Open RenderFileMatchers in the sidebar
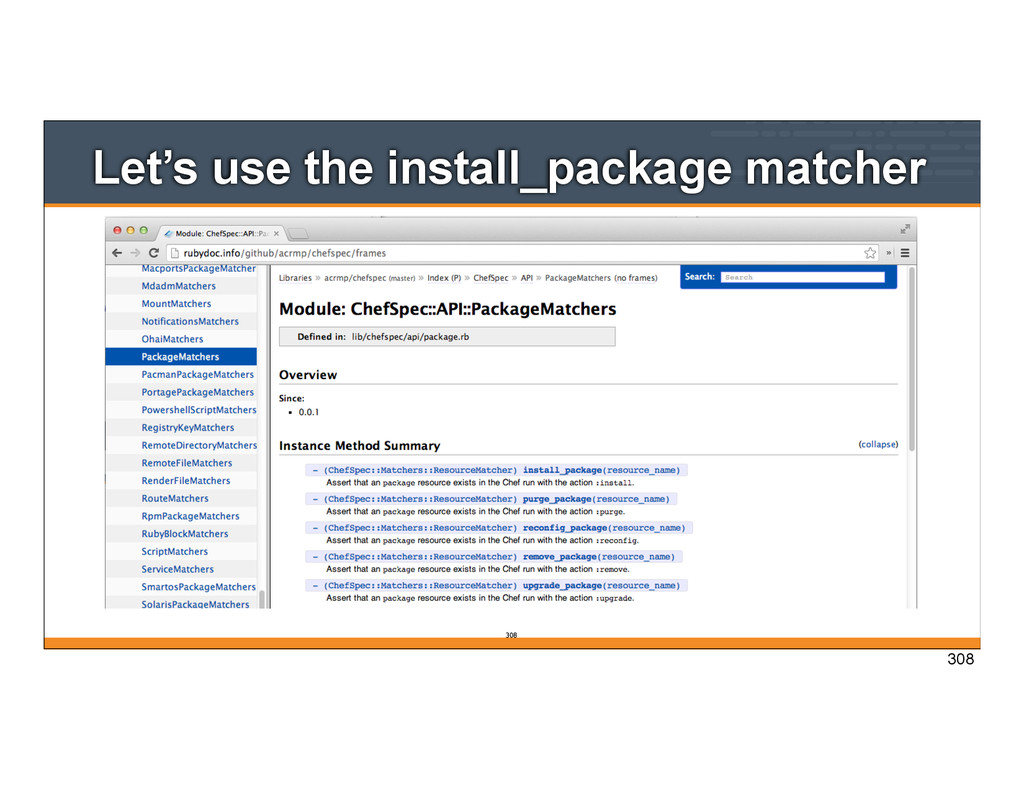Screen dimensions: 1024x791 point(185,480)
